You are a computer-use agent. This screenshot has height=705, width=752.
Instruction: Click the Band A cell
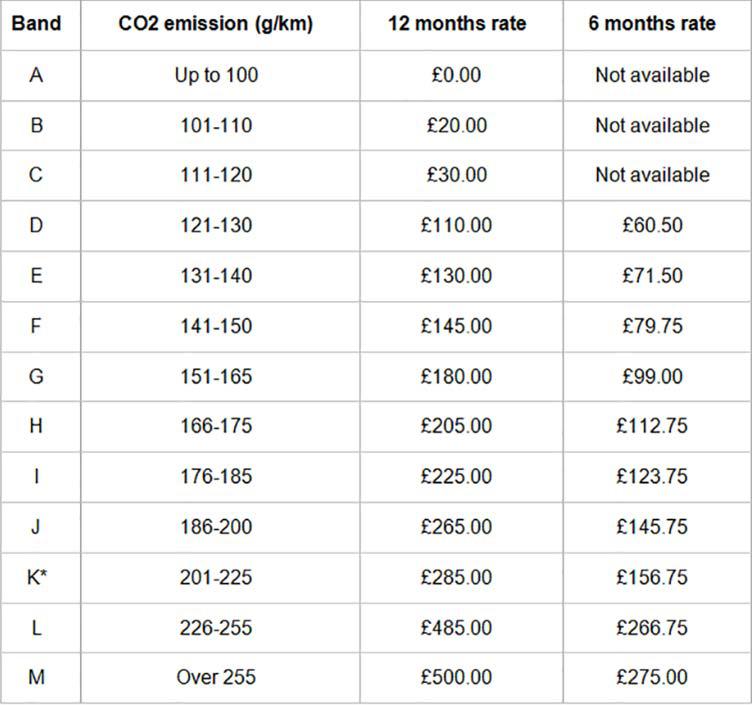(37, 75)
